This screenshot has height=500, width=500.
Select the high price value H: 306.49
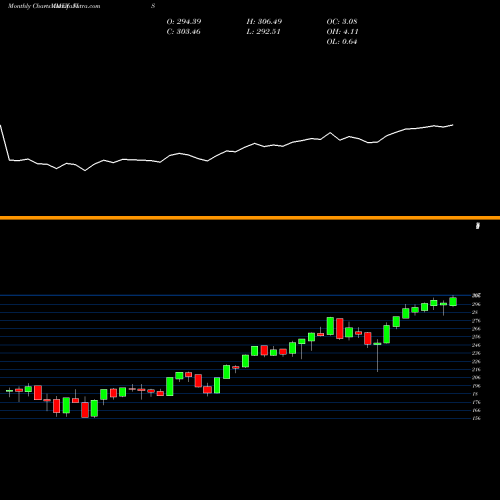[264, 22]
